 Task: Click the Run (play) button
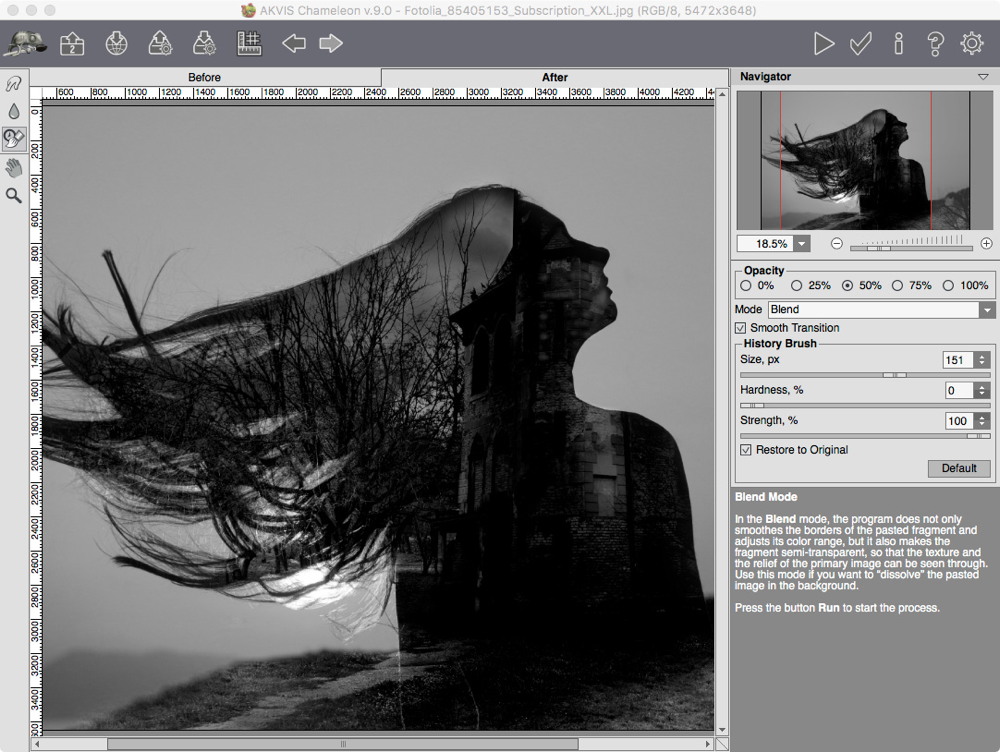(823, 43)
